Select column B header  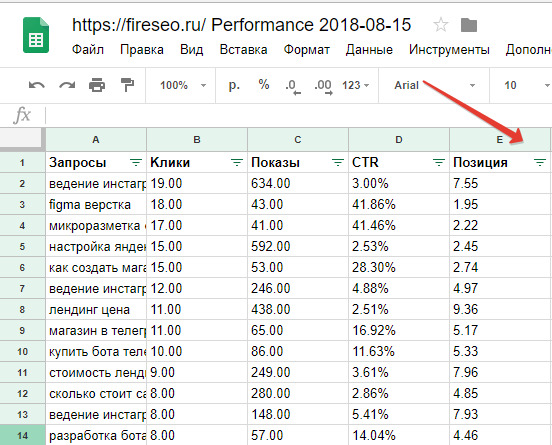pyautogui.click(x=197, y=139)
